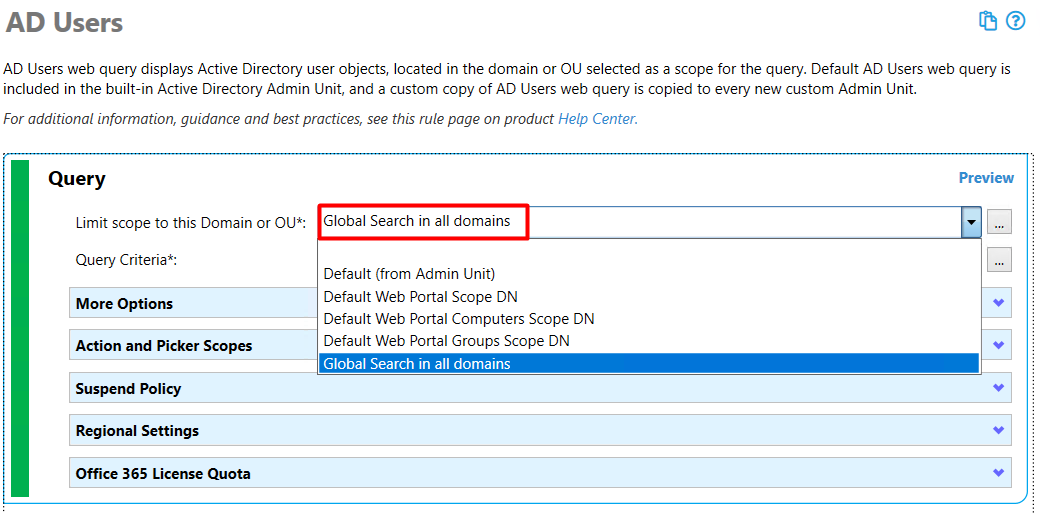This screenshot has height=513, width=1041.
Task: Click the Action and Picker Scopes chevron
Action: coord(998,346)
